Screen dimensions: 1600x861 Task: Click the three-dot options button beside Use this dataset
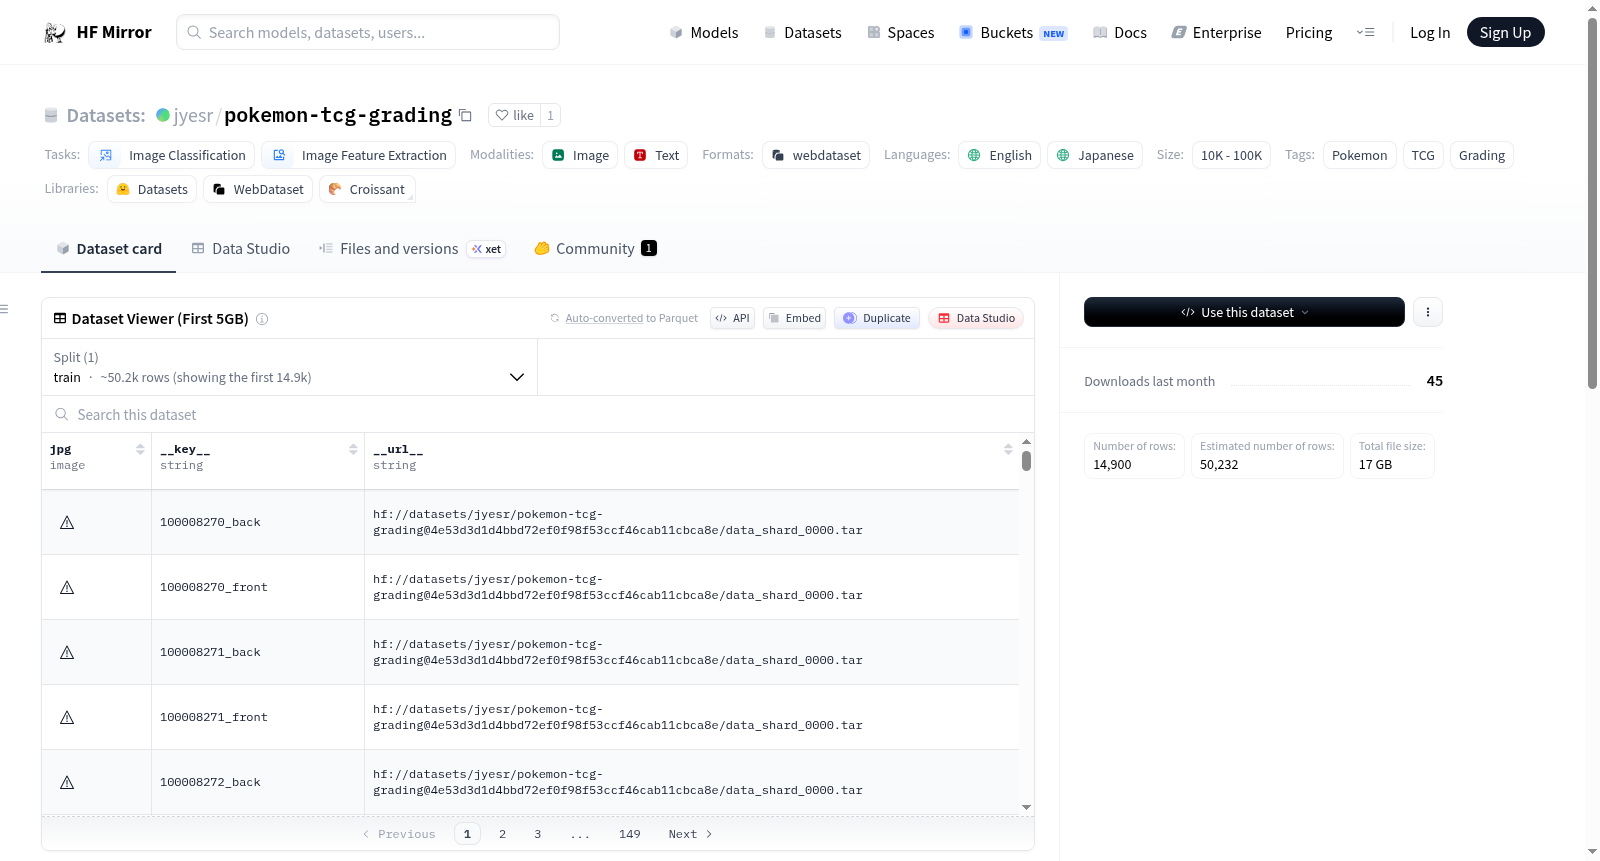1428,312
